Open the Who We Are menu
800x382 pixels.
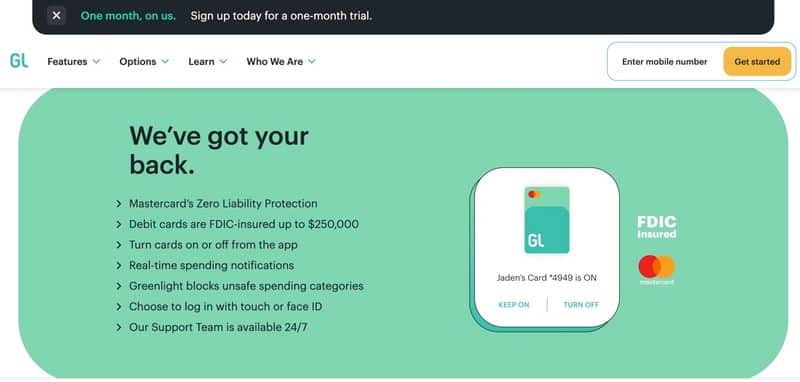(281, 62)
